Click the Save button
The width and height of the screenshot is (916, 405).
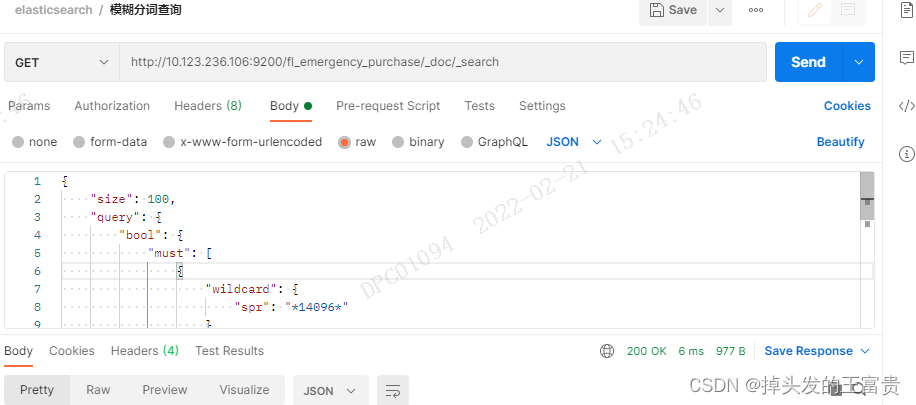click(673, 10)
